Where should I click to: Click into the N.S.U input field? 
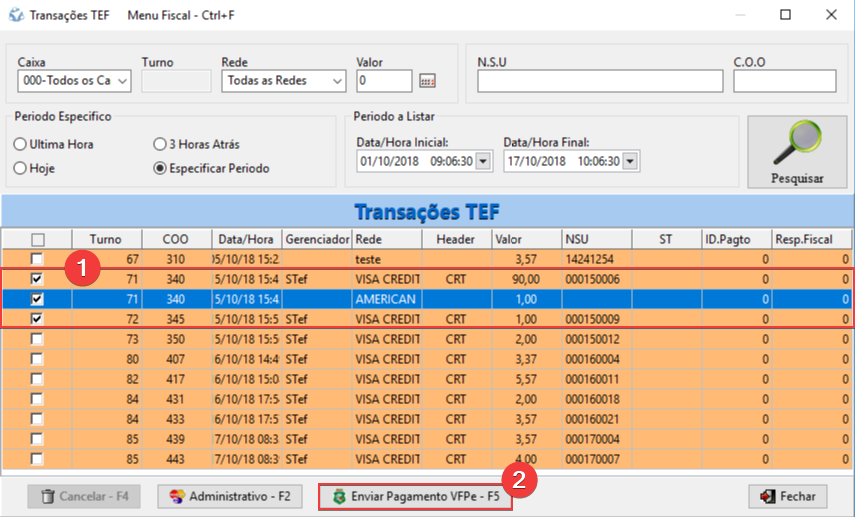coord(599,81)
